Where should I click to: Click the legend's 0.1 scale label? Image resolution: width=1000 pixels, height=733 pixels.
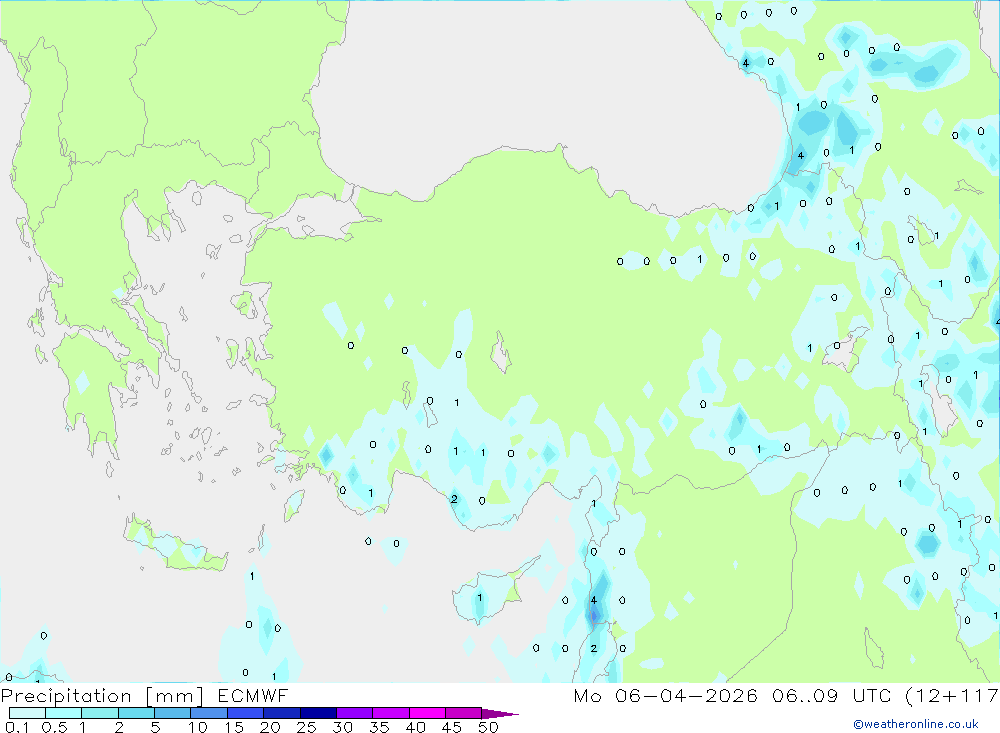pos(17,727)
